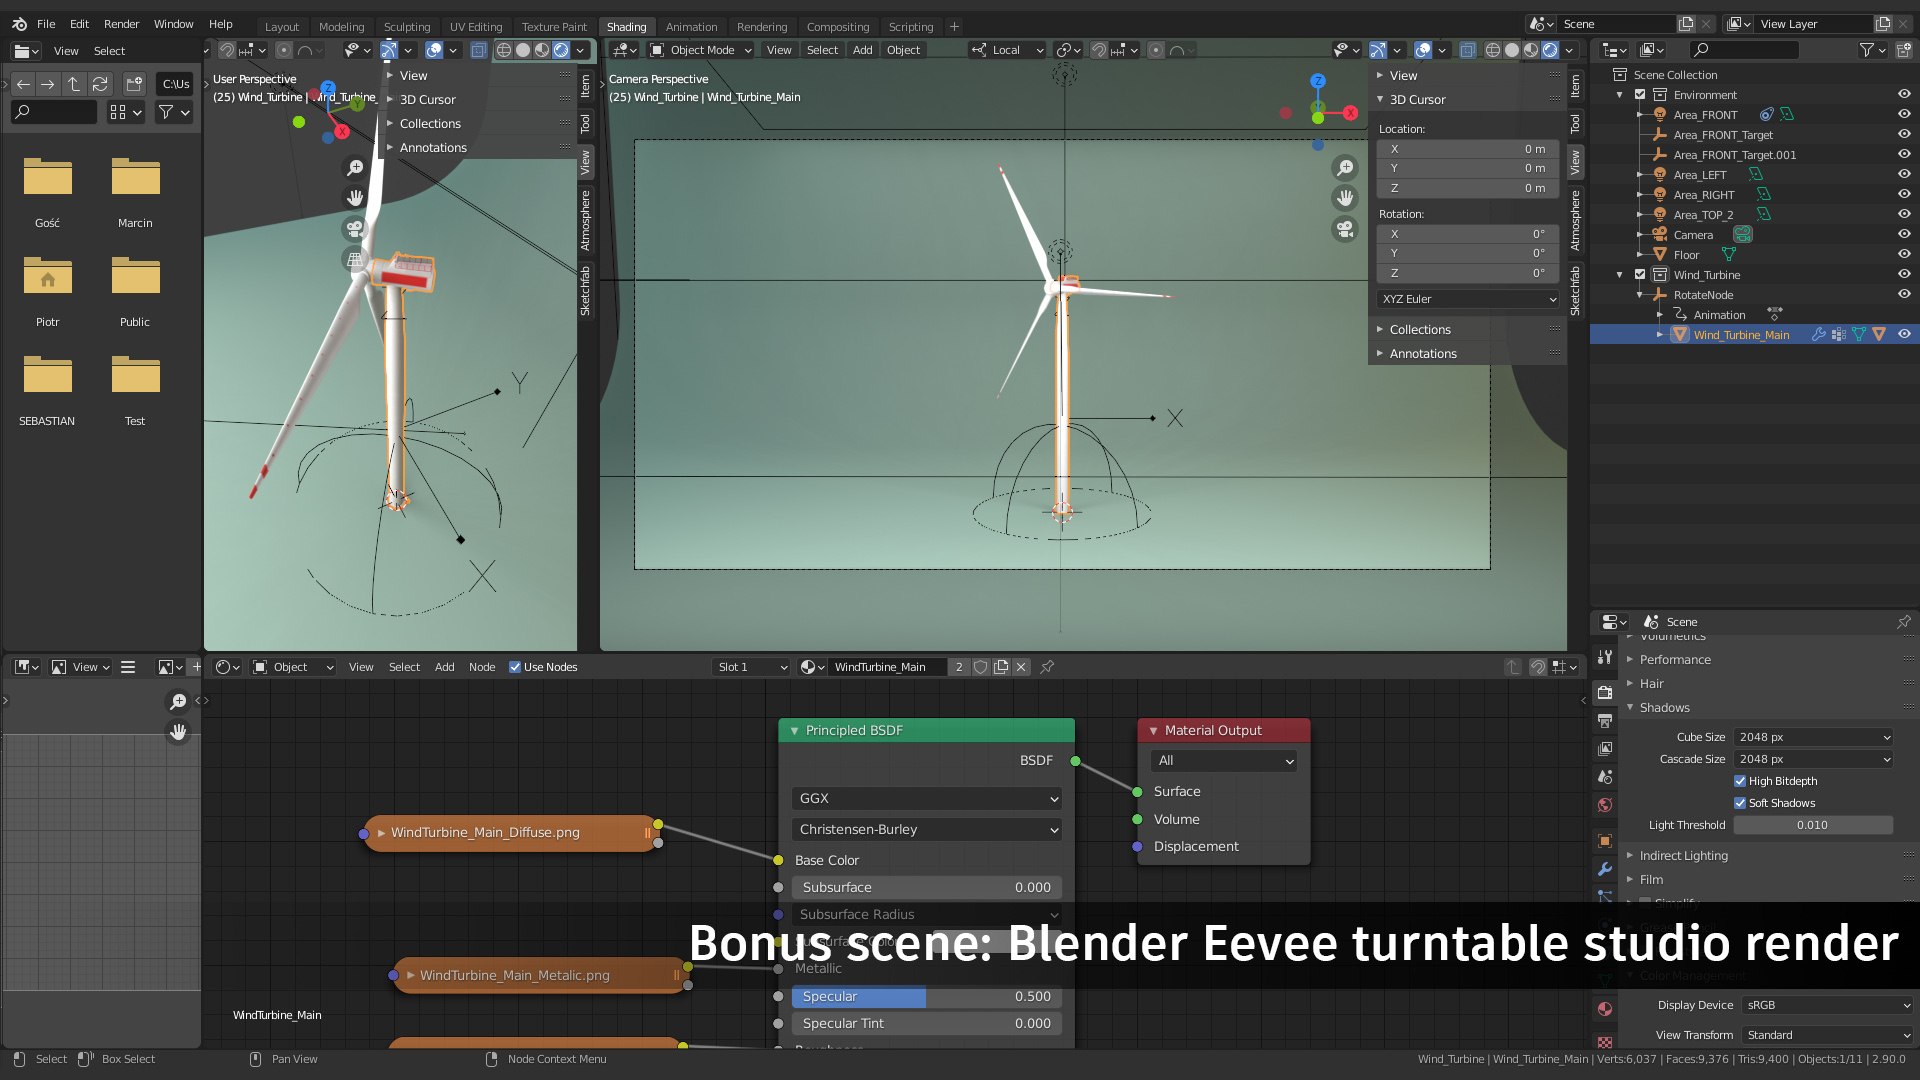
Task: Uncheck High Bitdepth shadows option
Action: 1740,781
